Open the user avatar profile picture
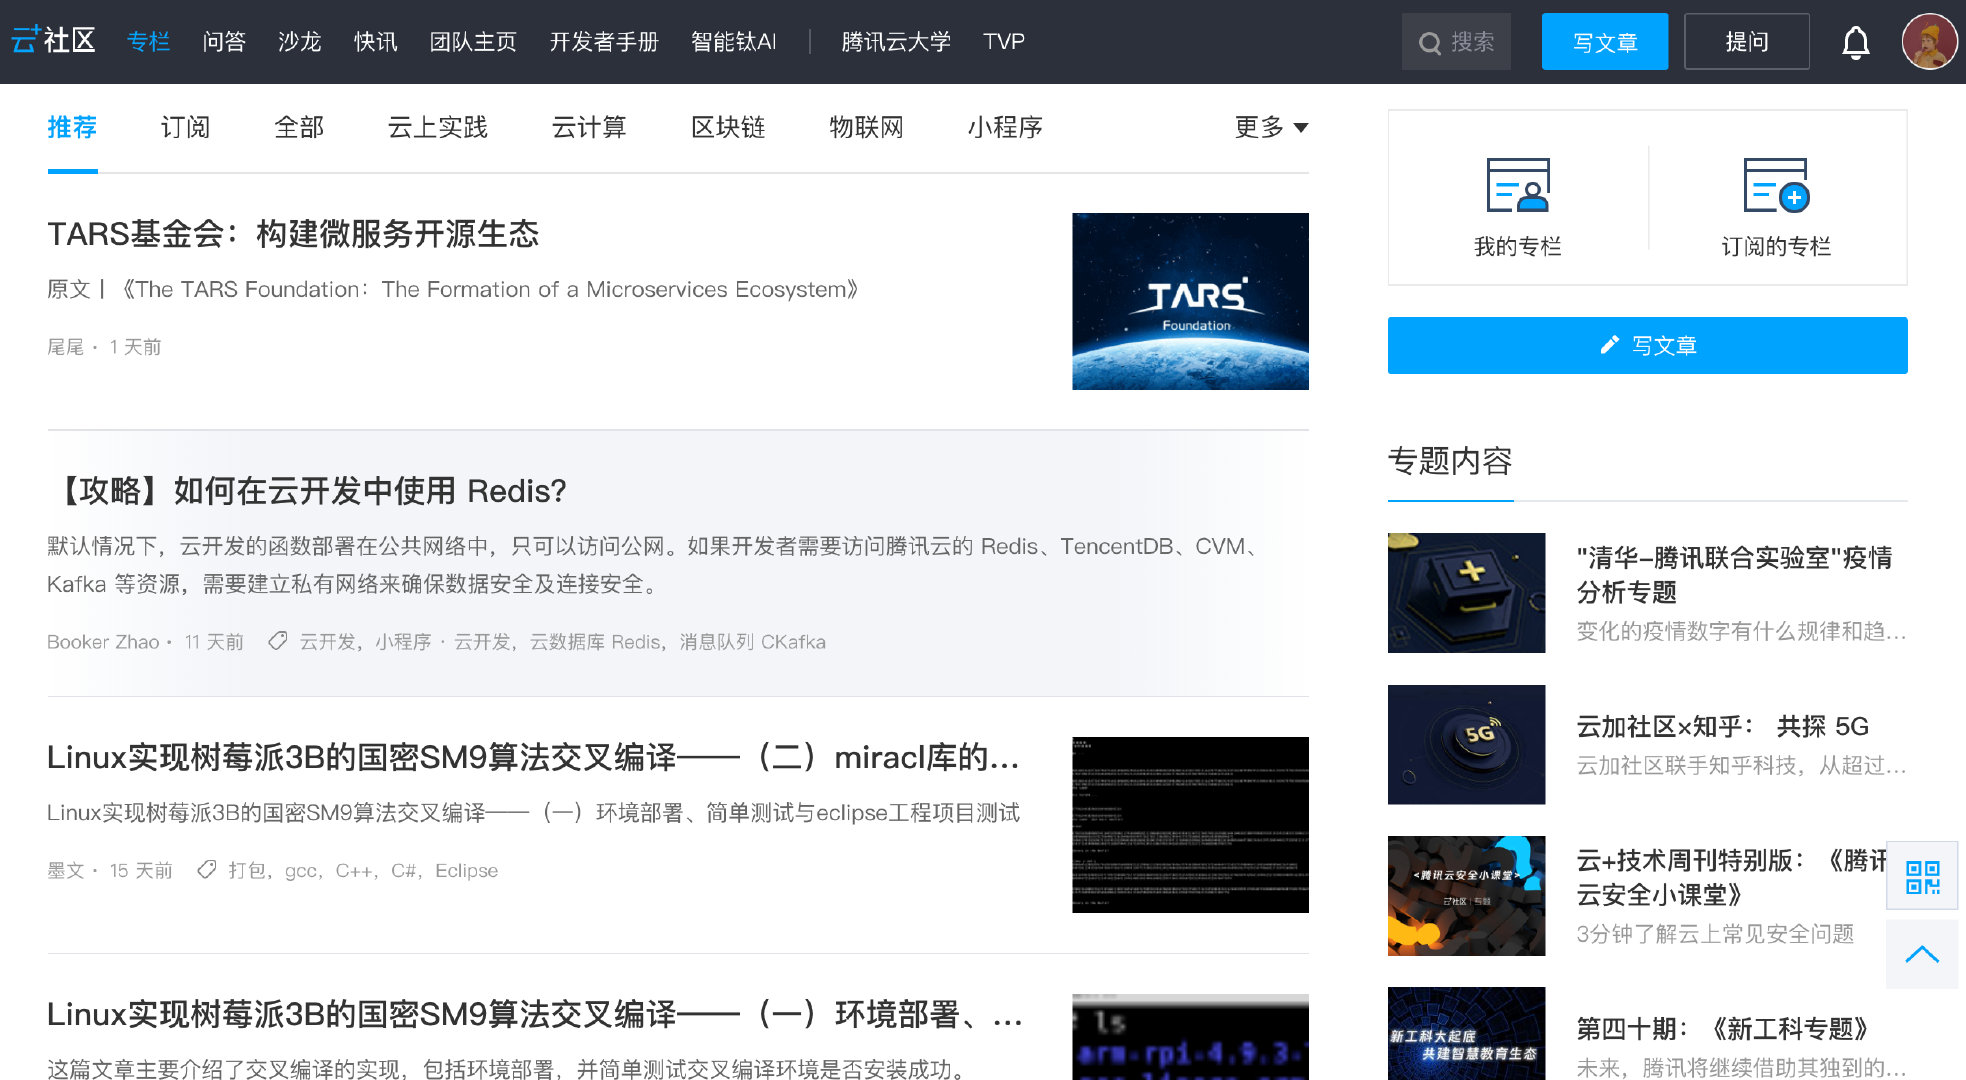The image size is (1966, 1080). click(x=1929, y=41)
